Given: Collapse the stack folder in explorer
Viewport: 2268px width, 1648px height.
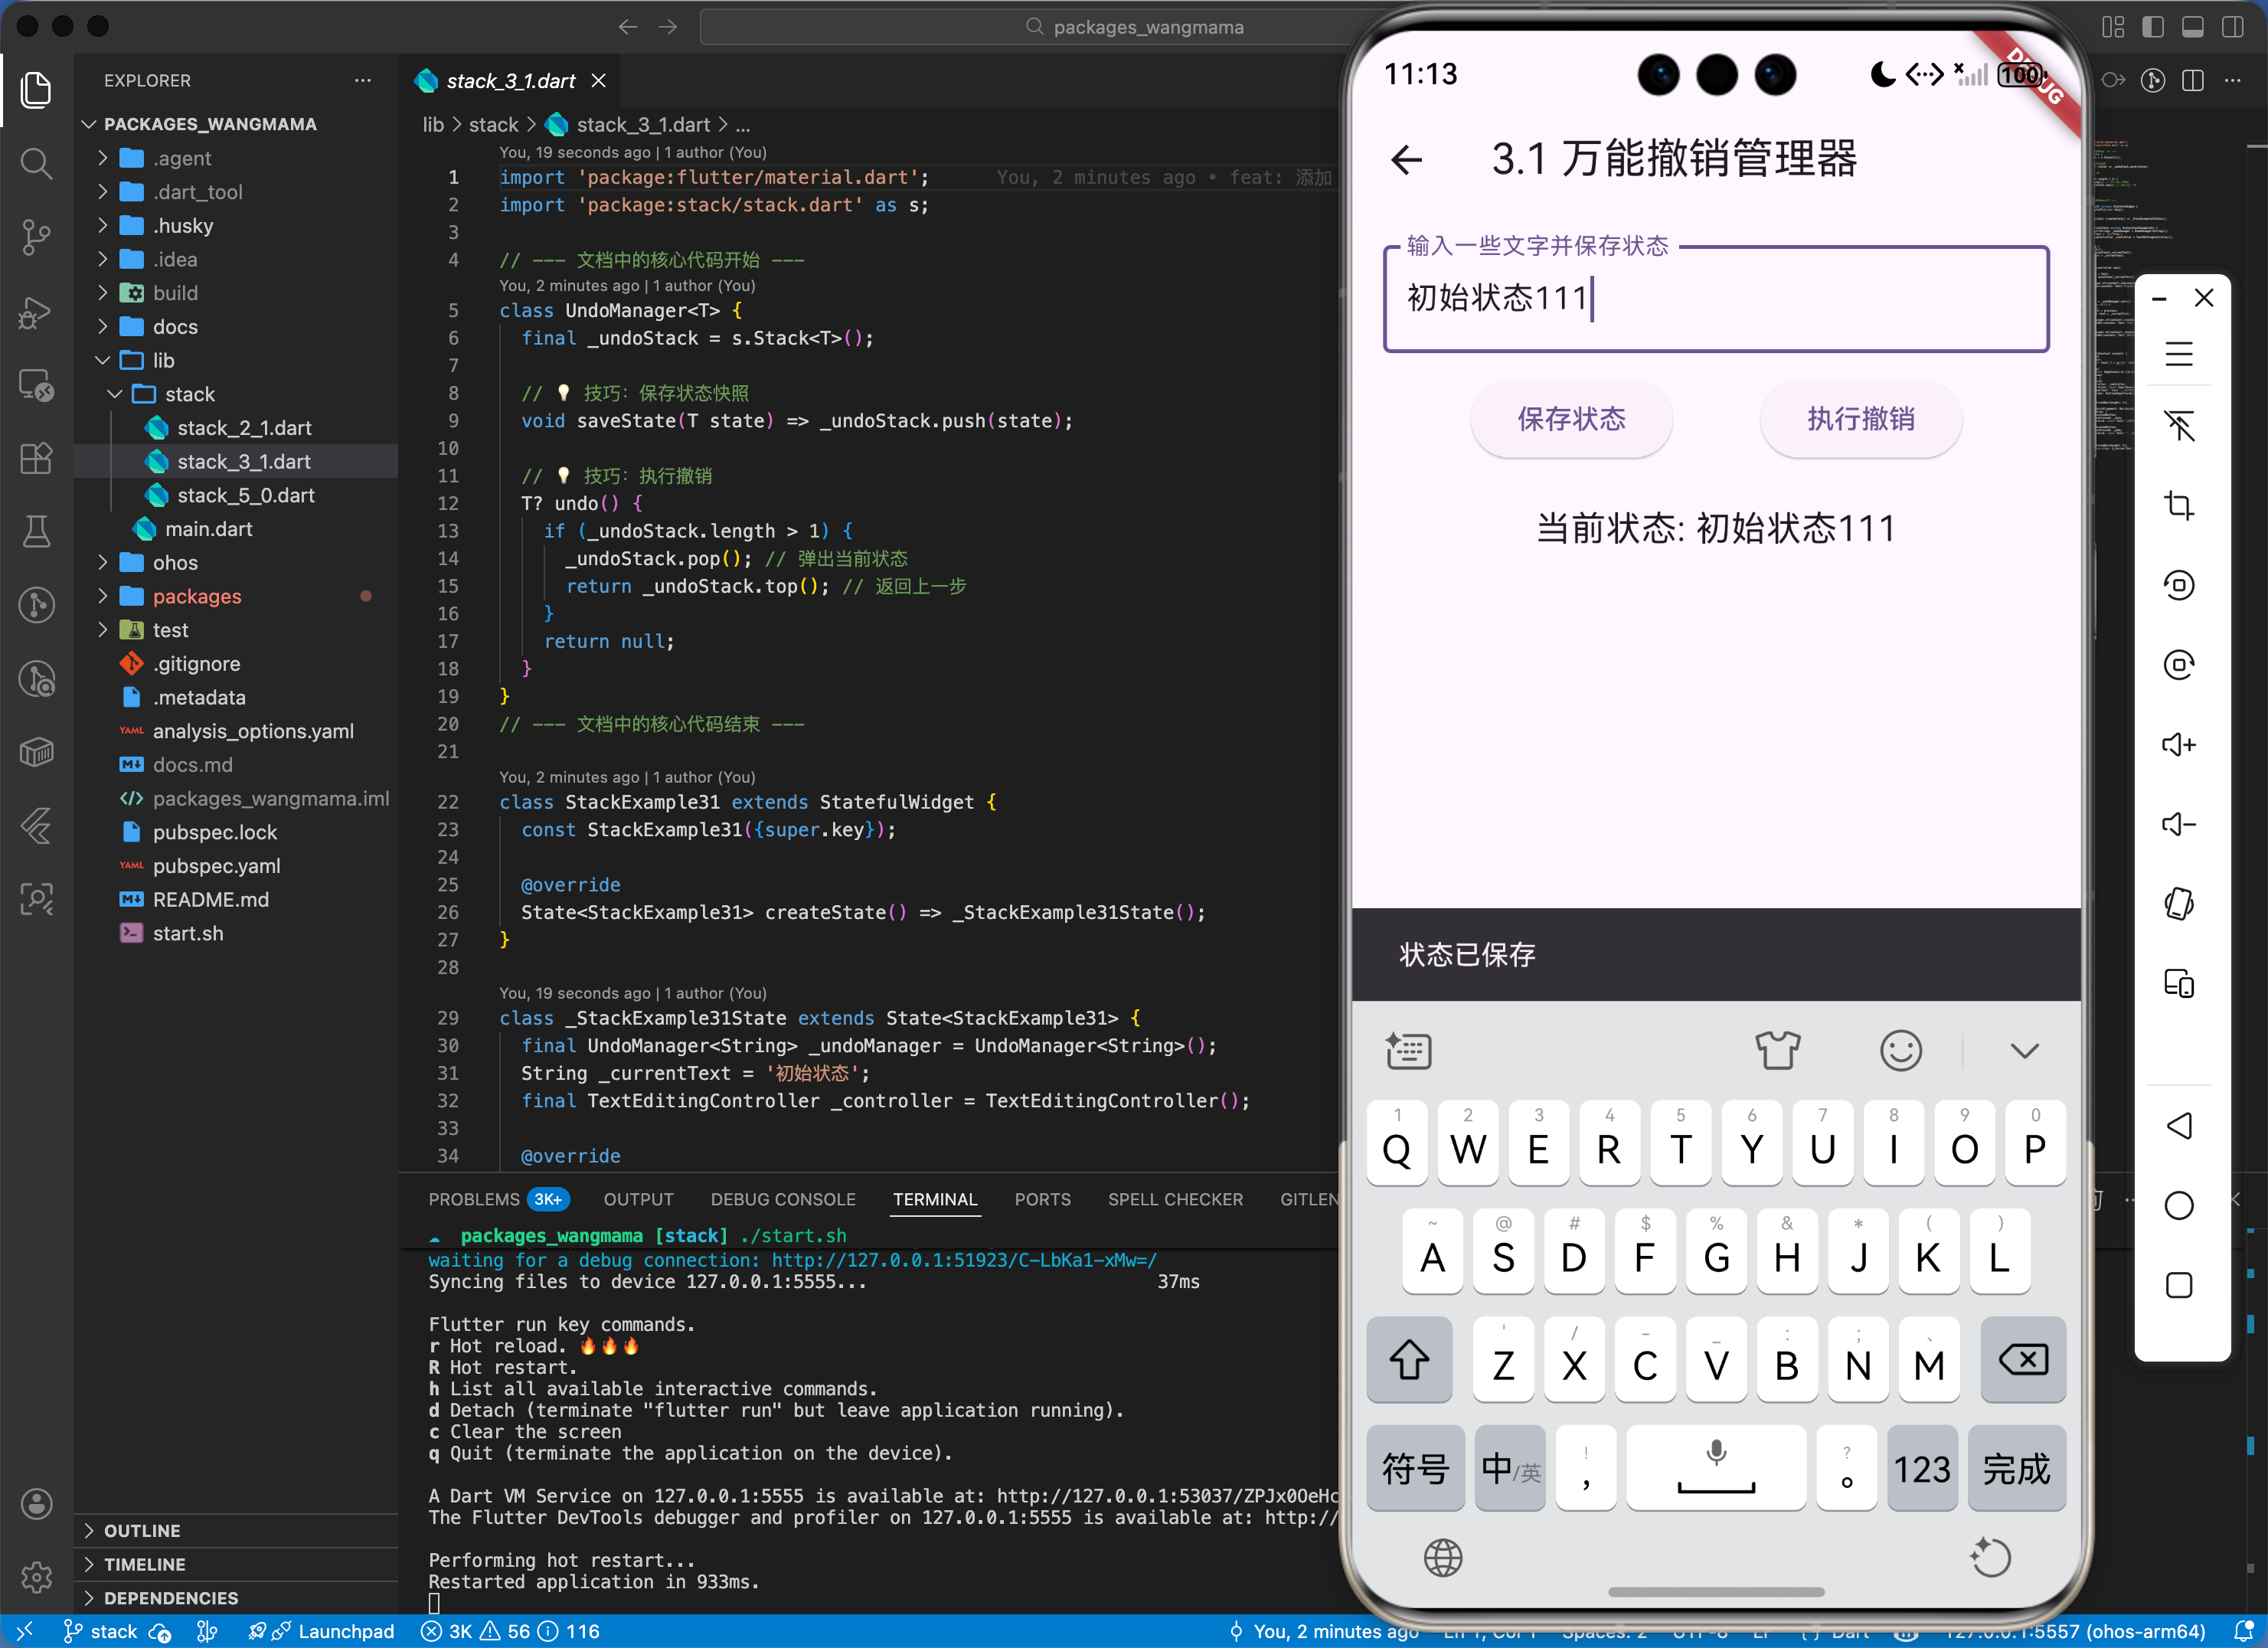Looking at the screenshot, I should [189, 394].
